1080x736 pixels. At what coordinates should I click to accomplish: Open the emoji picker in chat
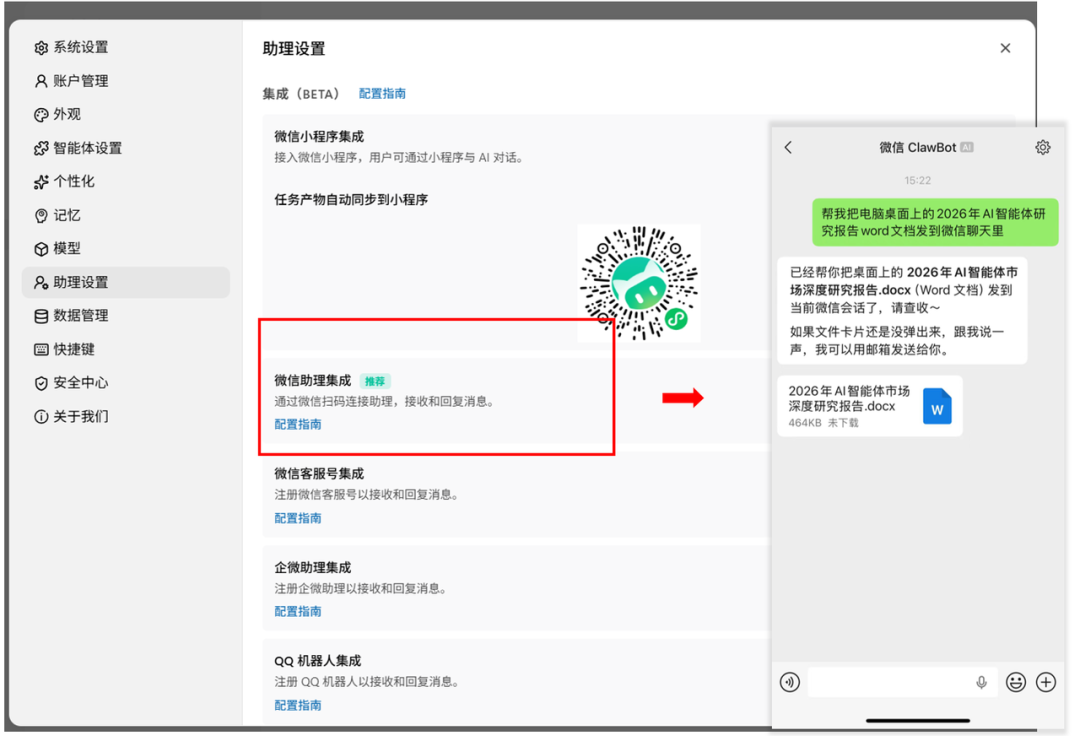click(x=1015, y=682)
